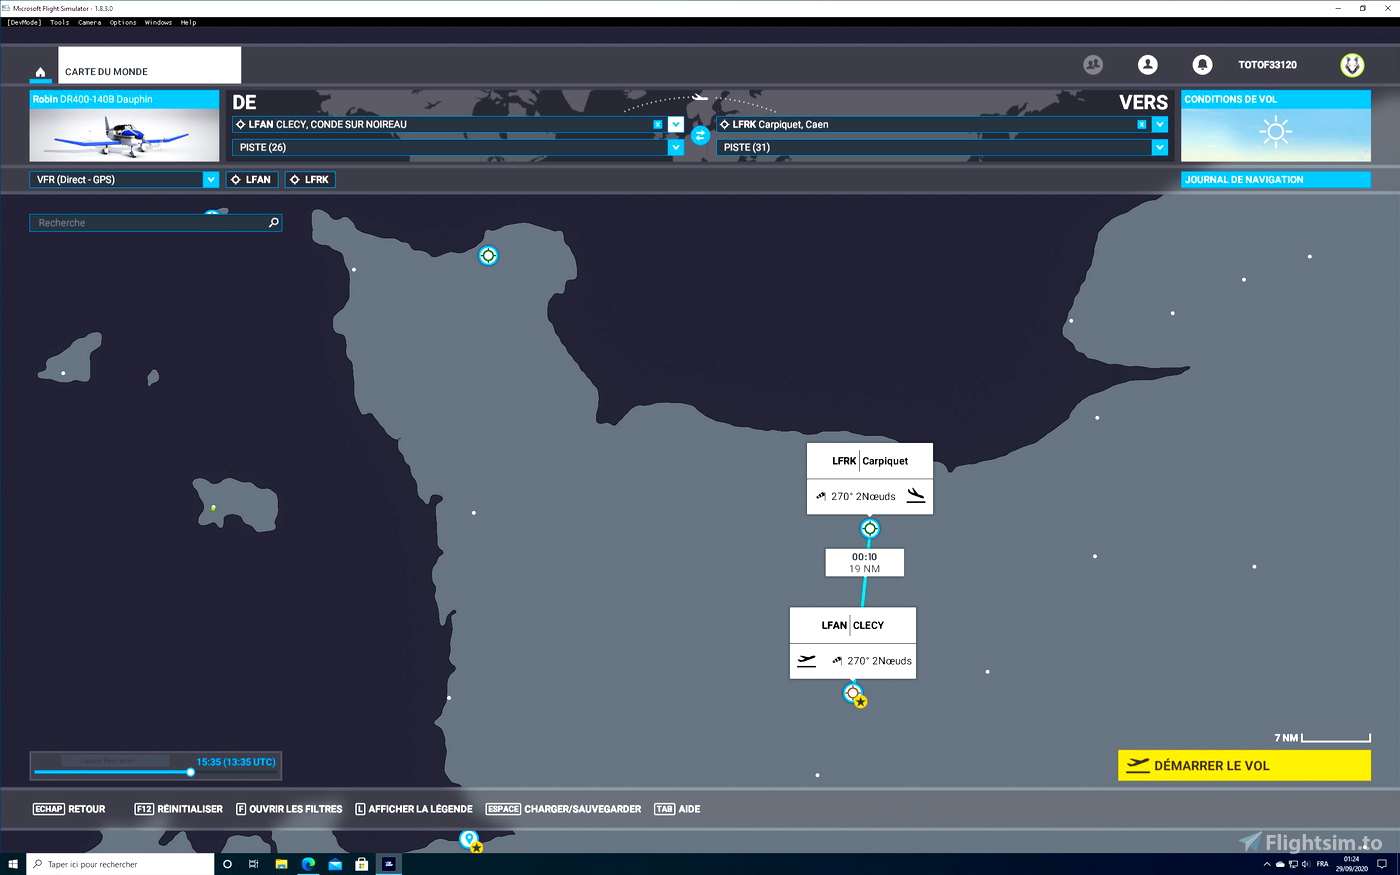
Task: Open the Camera menu
Action: click(89, 22)
